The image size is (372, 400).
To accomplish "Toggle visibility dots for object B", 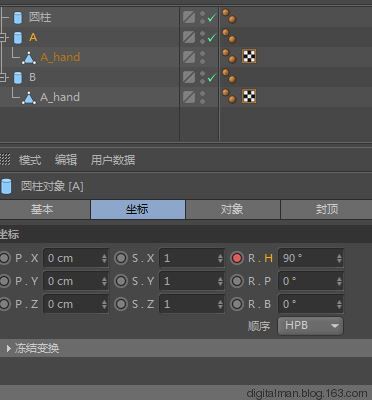I will 202,77.
